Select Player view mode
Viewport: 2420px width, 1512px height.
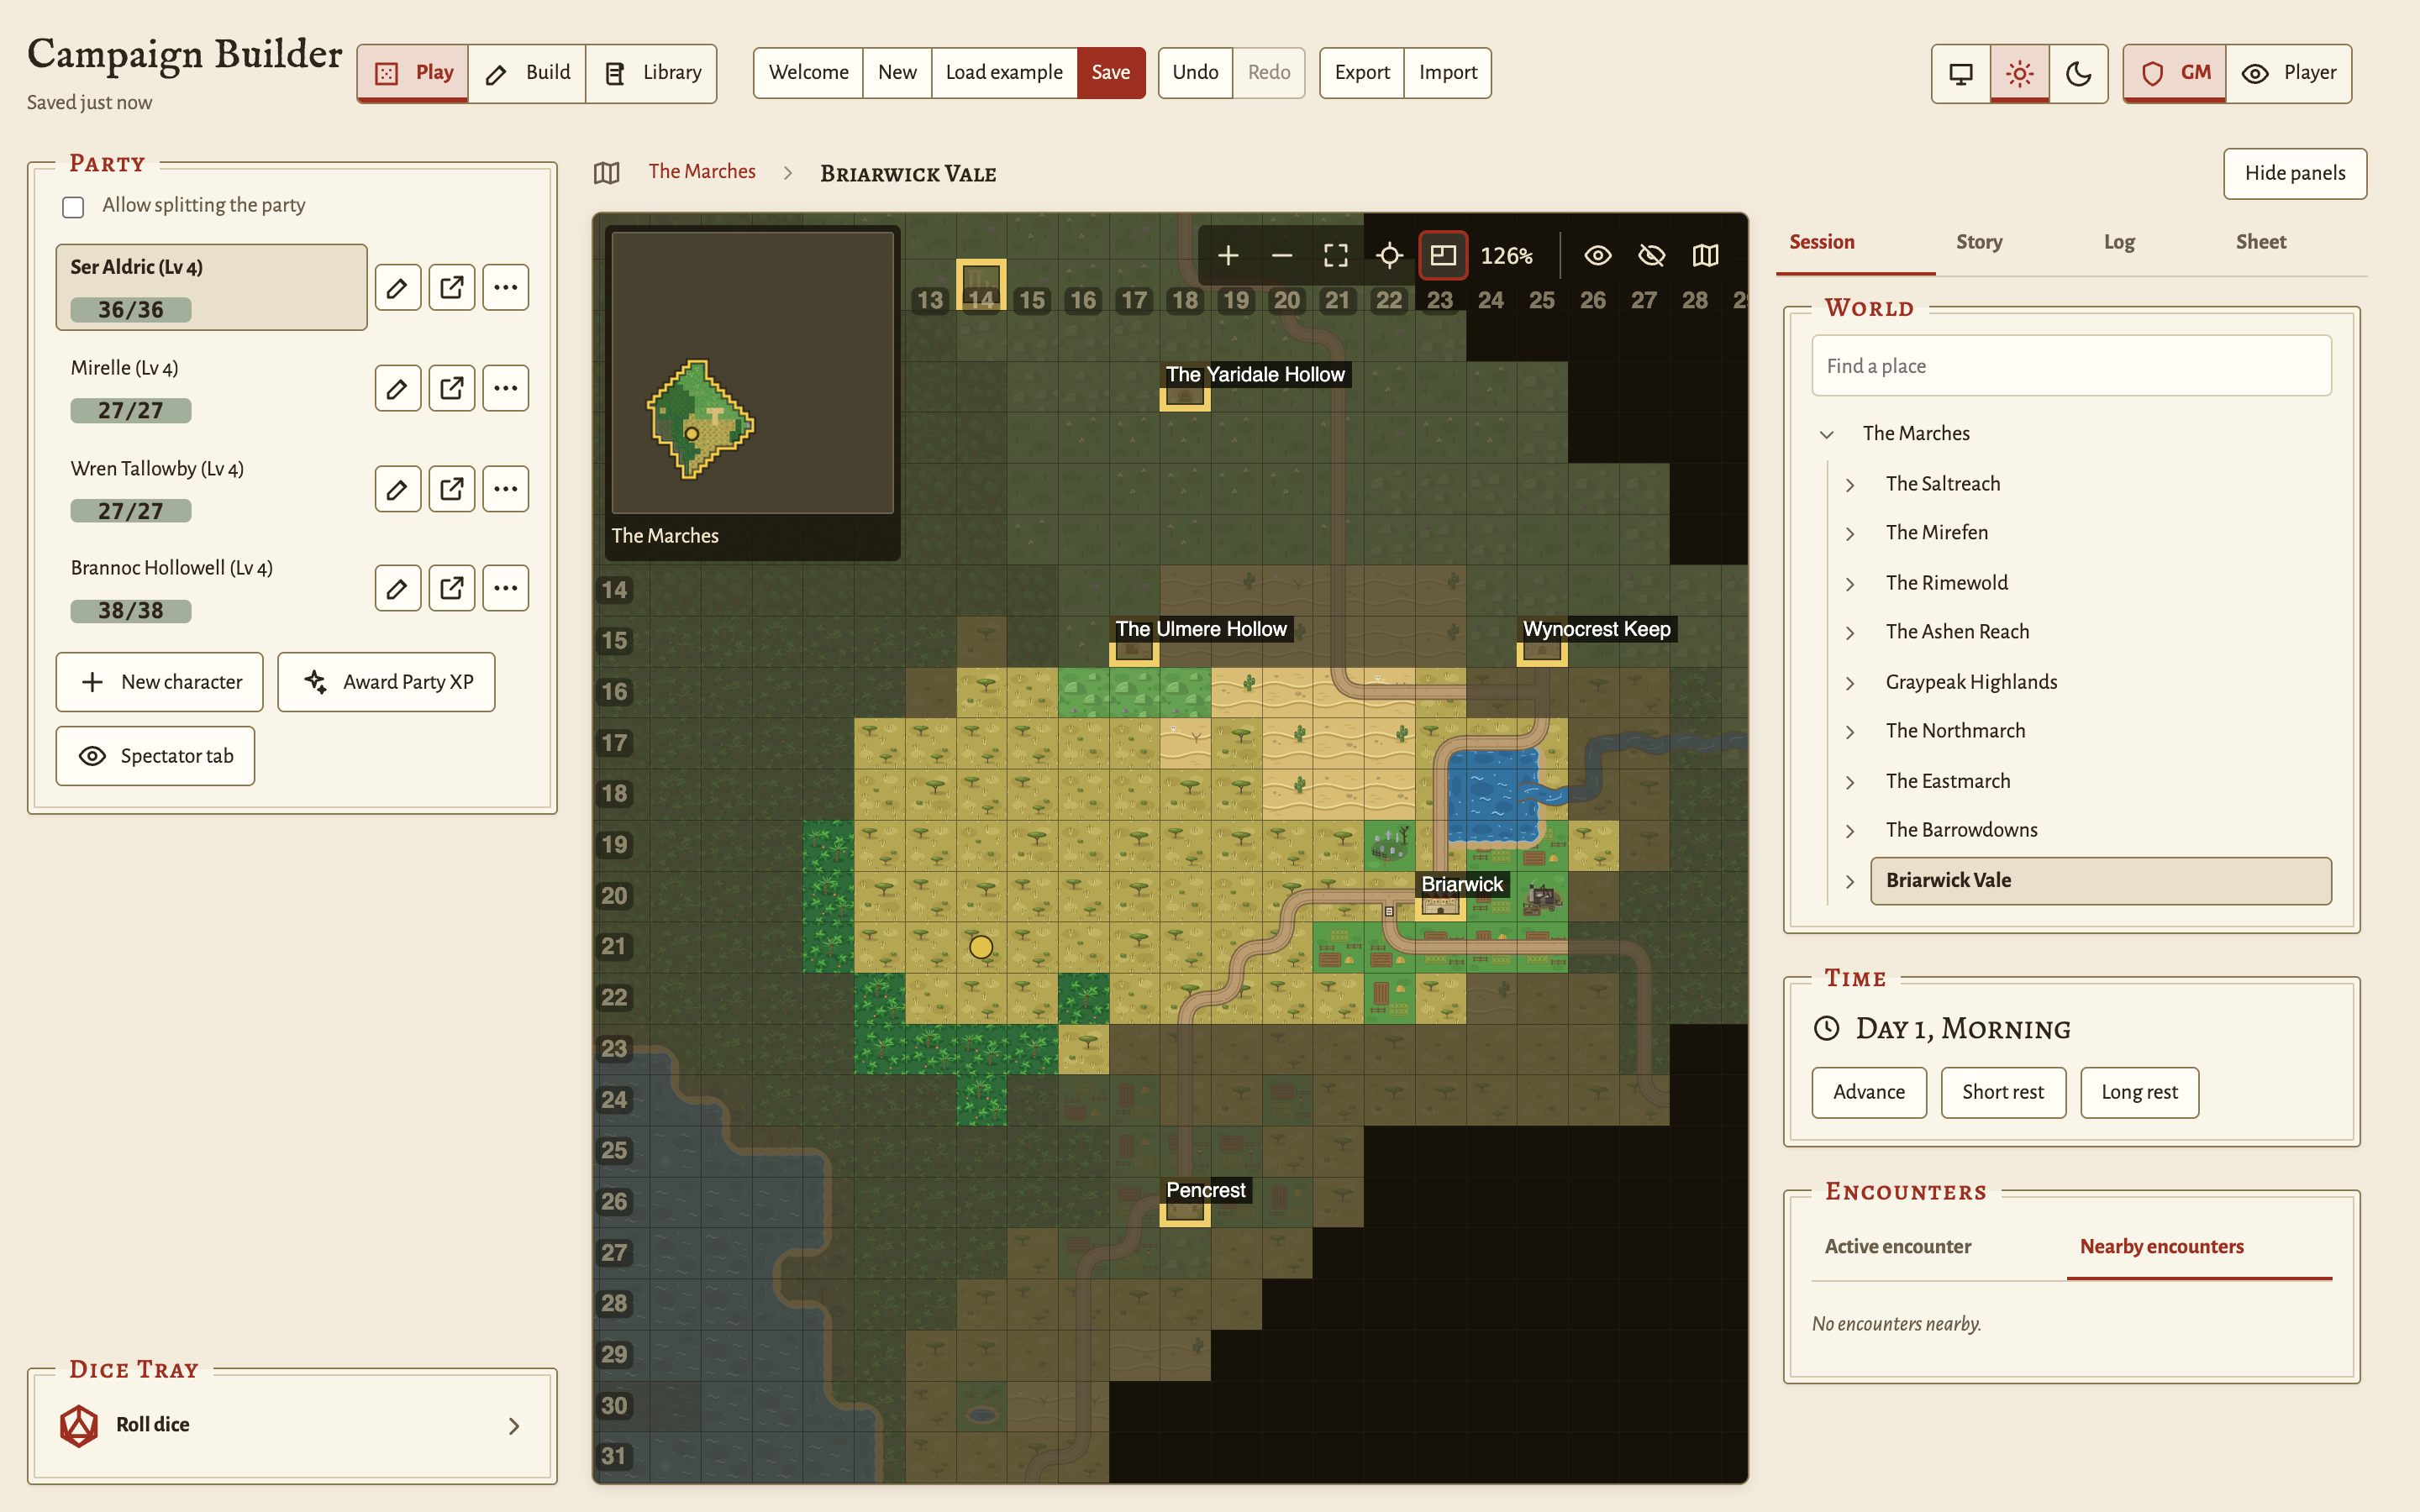[x=2289, y=73]
